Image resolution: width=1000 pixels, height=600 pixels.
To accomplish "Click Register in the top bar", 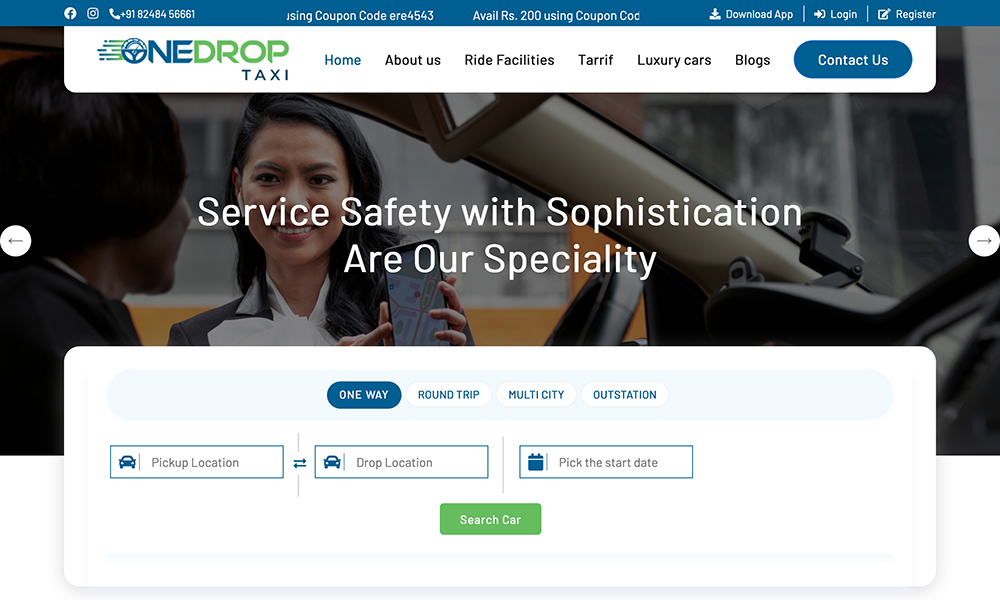I will 907,14.
